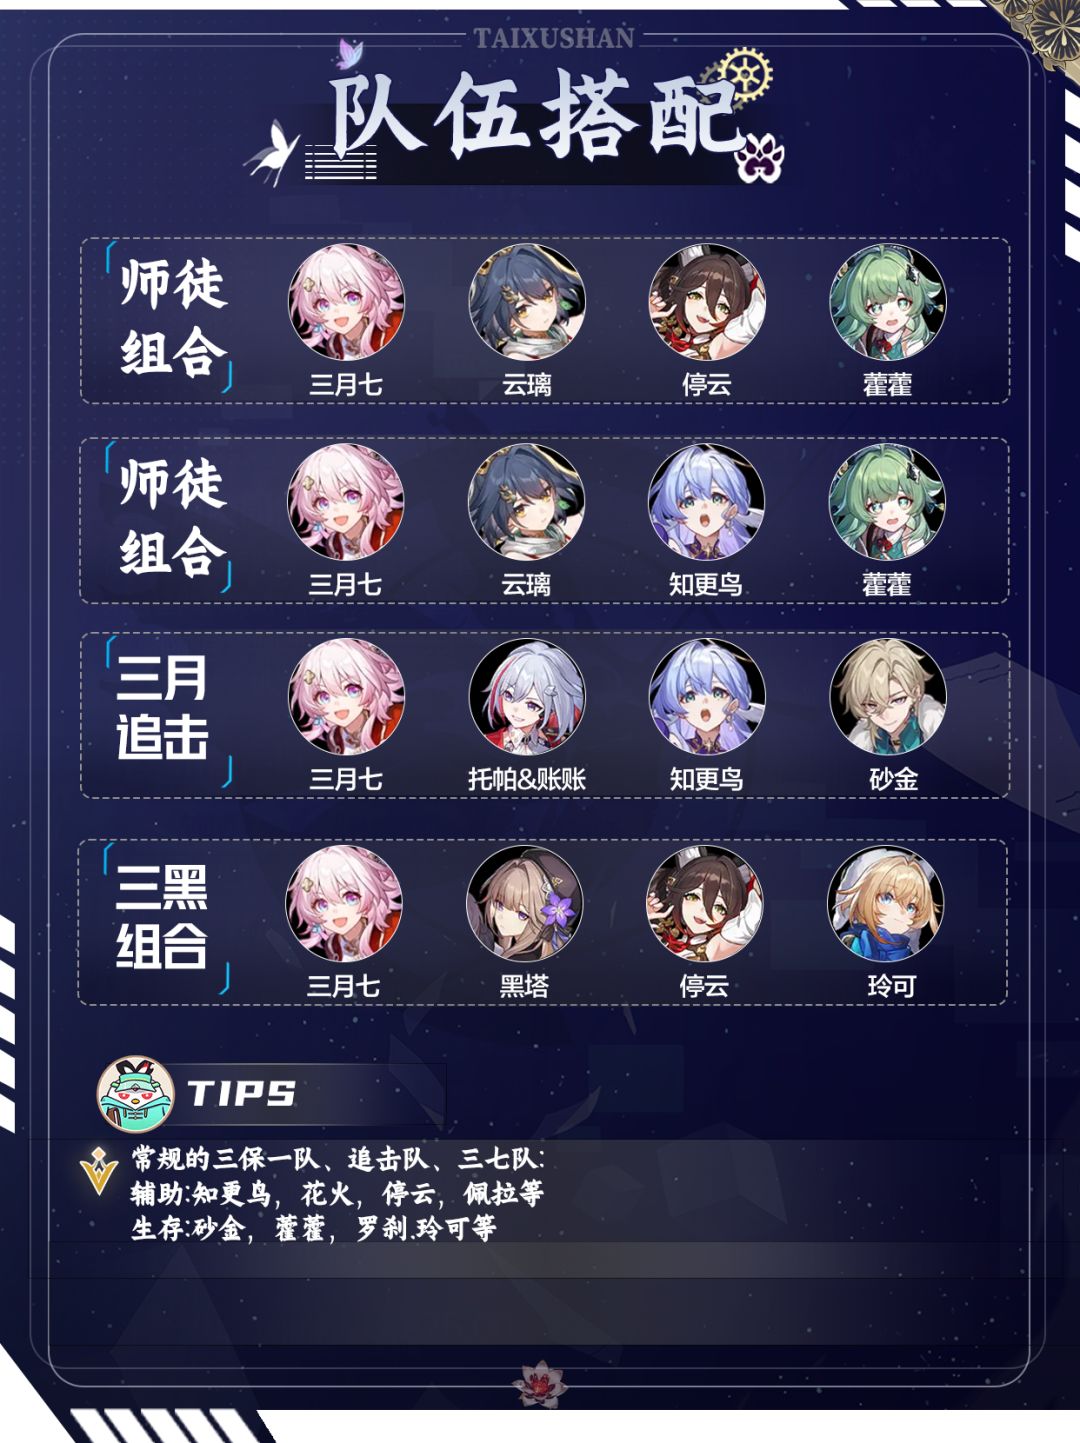1080x1443 pixels.
Task: Select 云璃 portrait in first 师徒组合 row
Action: [527, 302]
